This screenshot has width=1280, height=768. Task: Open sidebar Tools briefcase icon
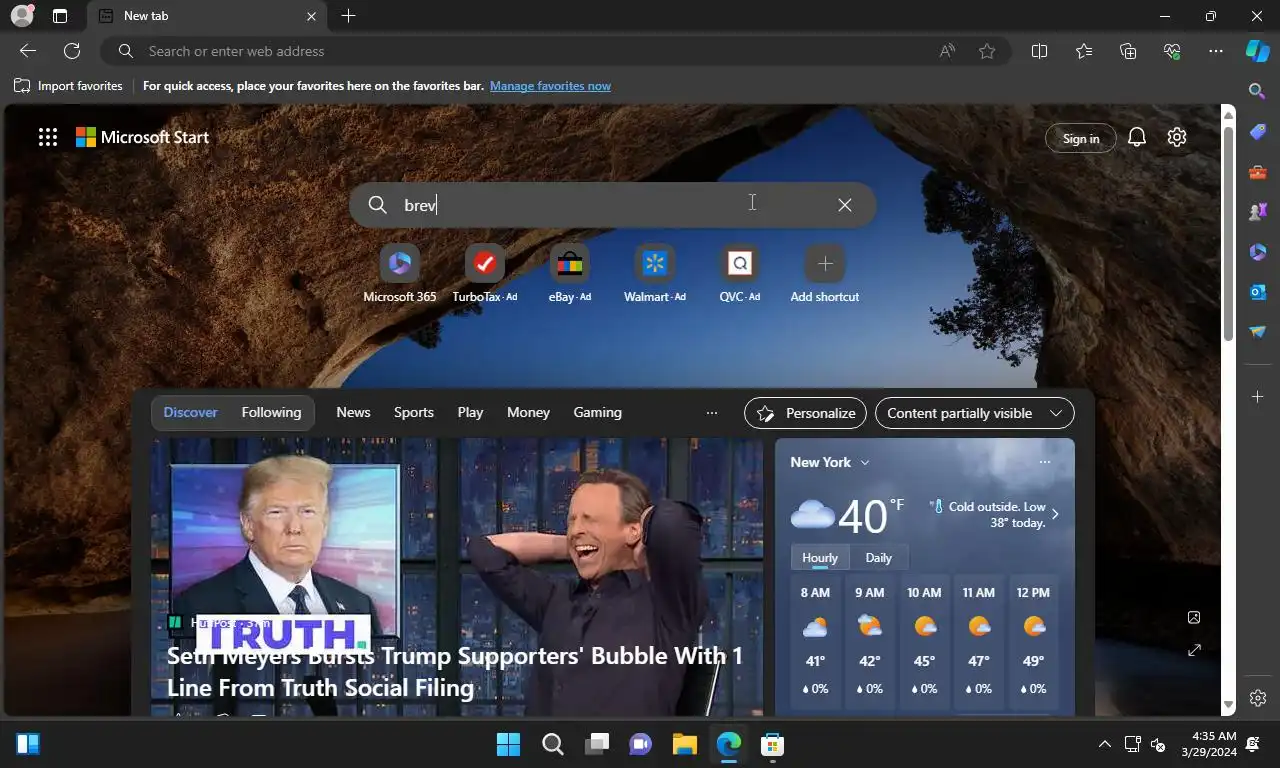click(x=1258, y=172)
